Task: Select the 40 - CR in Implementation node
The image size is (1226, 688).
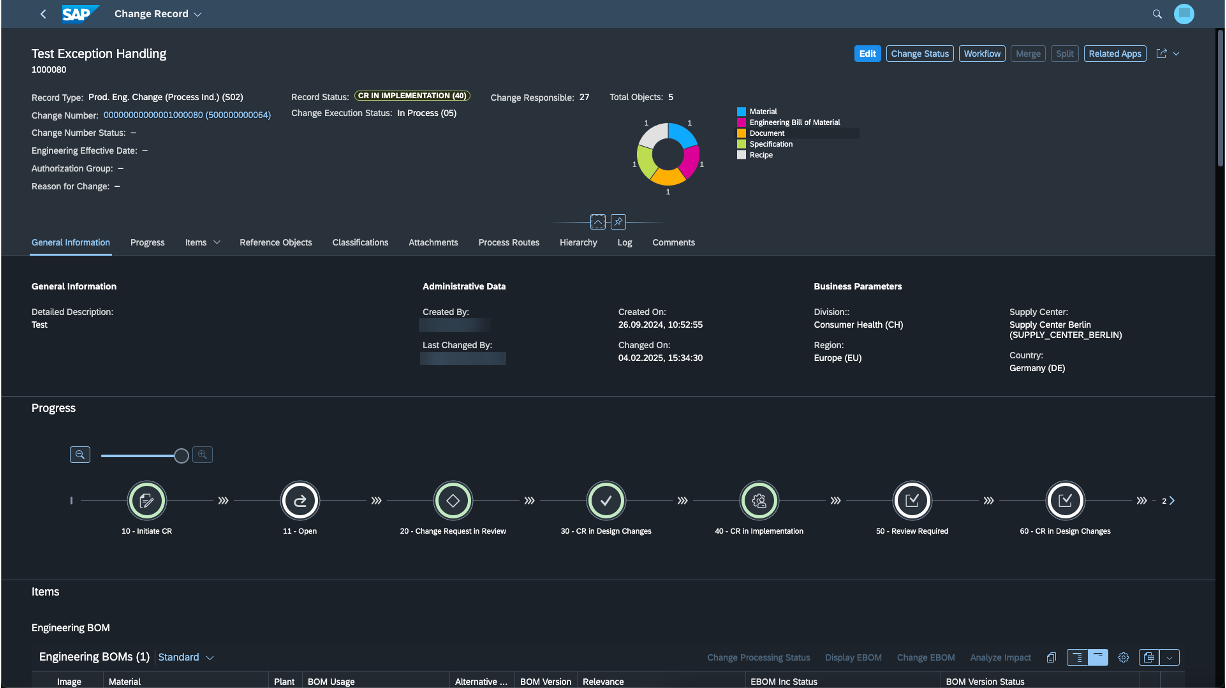Action: coord(759,500)
